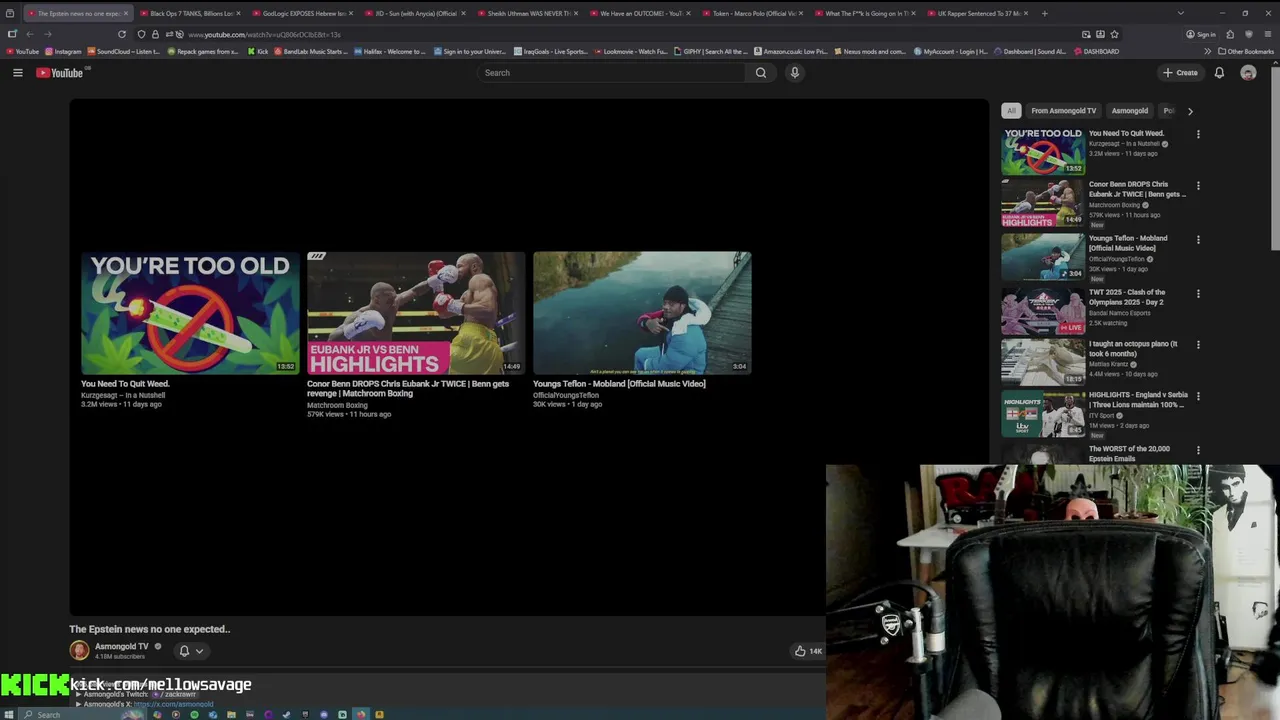Open a new browser tab
Viewport: 1280px width, 720px height.
click(x=1045, y=13)
